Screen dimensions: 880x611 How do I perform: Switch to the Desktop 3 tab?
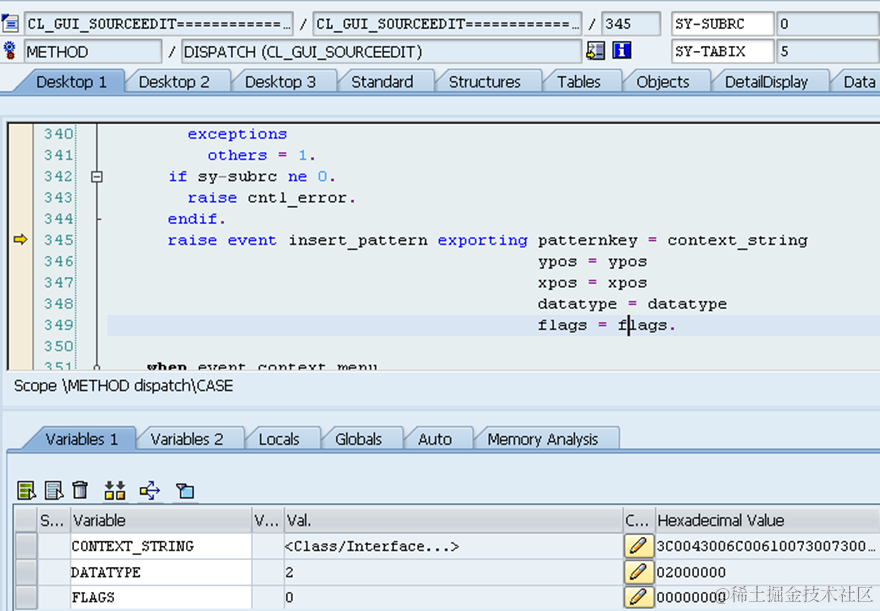pyautogui.click(x=281, y=82)
